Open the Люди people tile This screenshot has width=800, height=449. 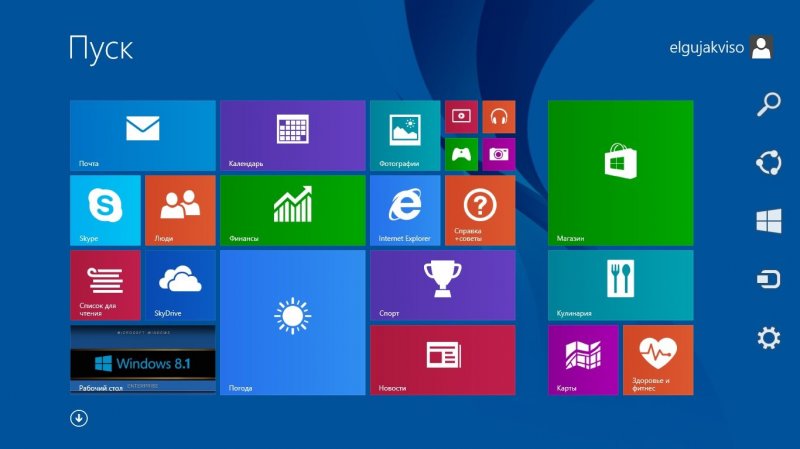pos(180,210)
